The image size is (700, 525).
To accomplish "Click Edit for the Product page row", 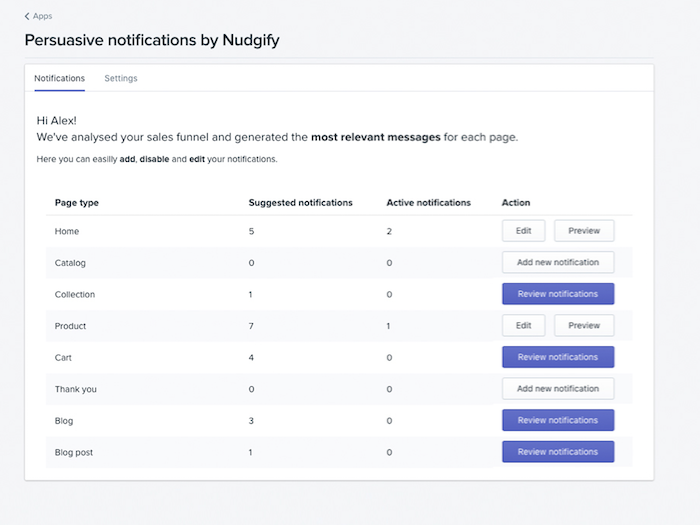I will coord(523,325).
